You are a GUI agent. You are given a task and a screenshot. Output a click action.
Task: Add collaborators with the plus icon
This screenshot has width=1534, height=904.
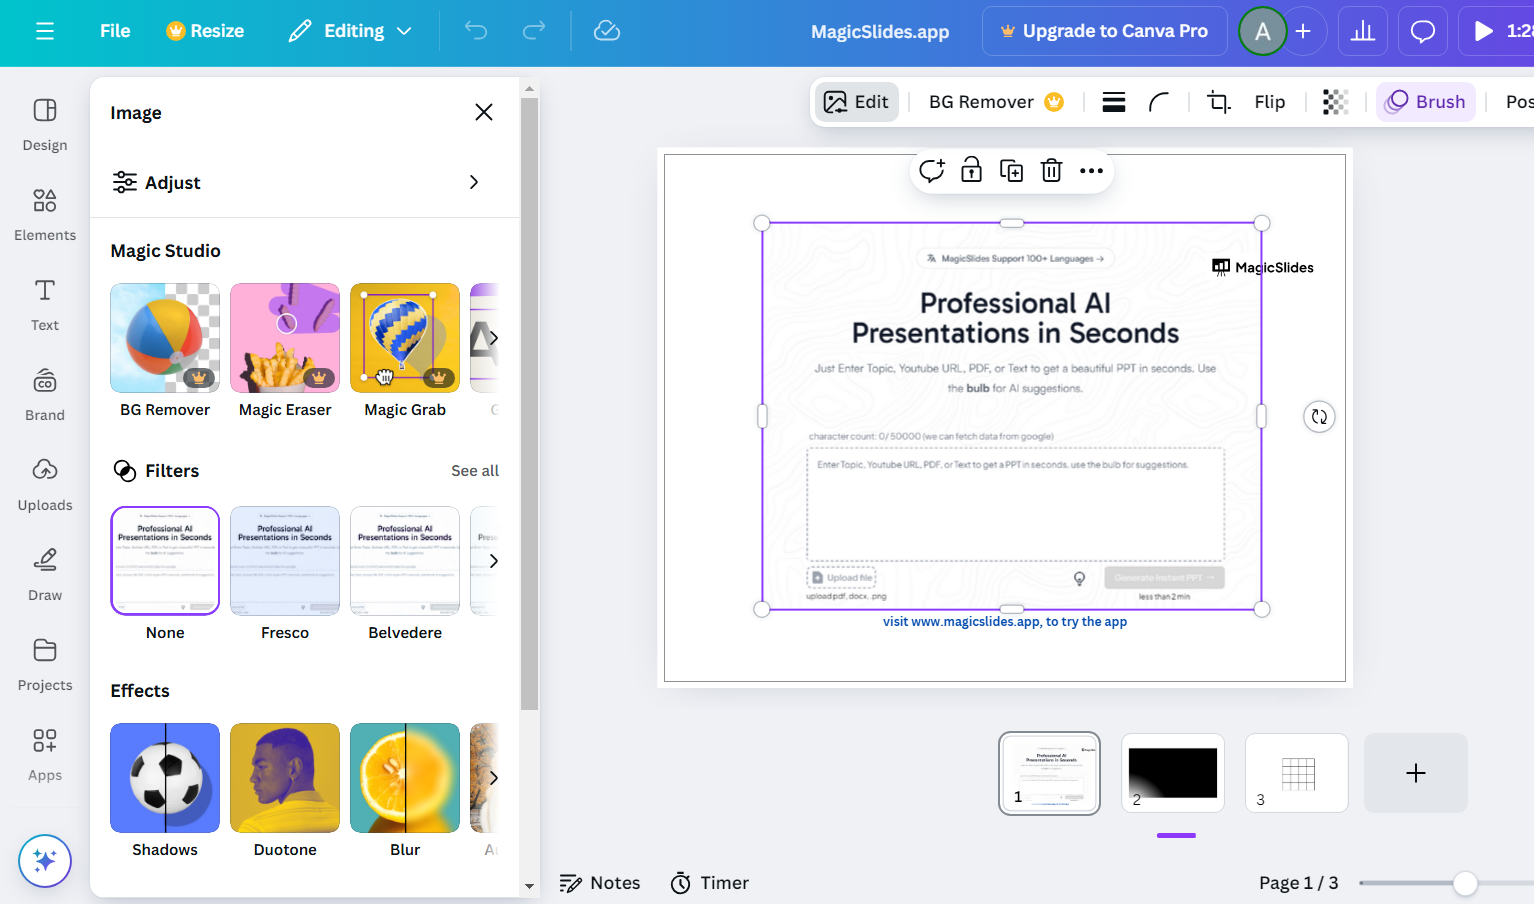pos(1303,31)
